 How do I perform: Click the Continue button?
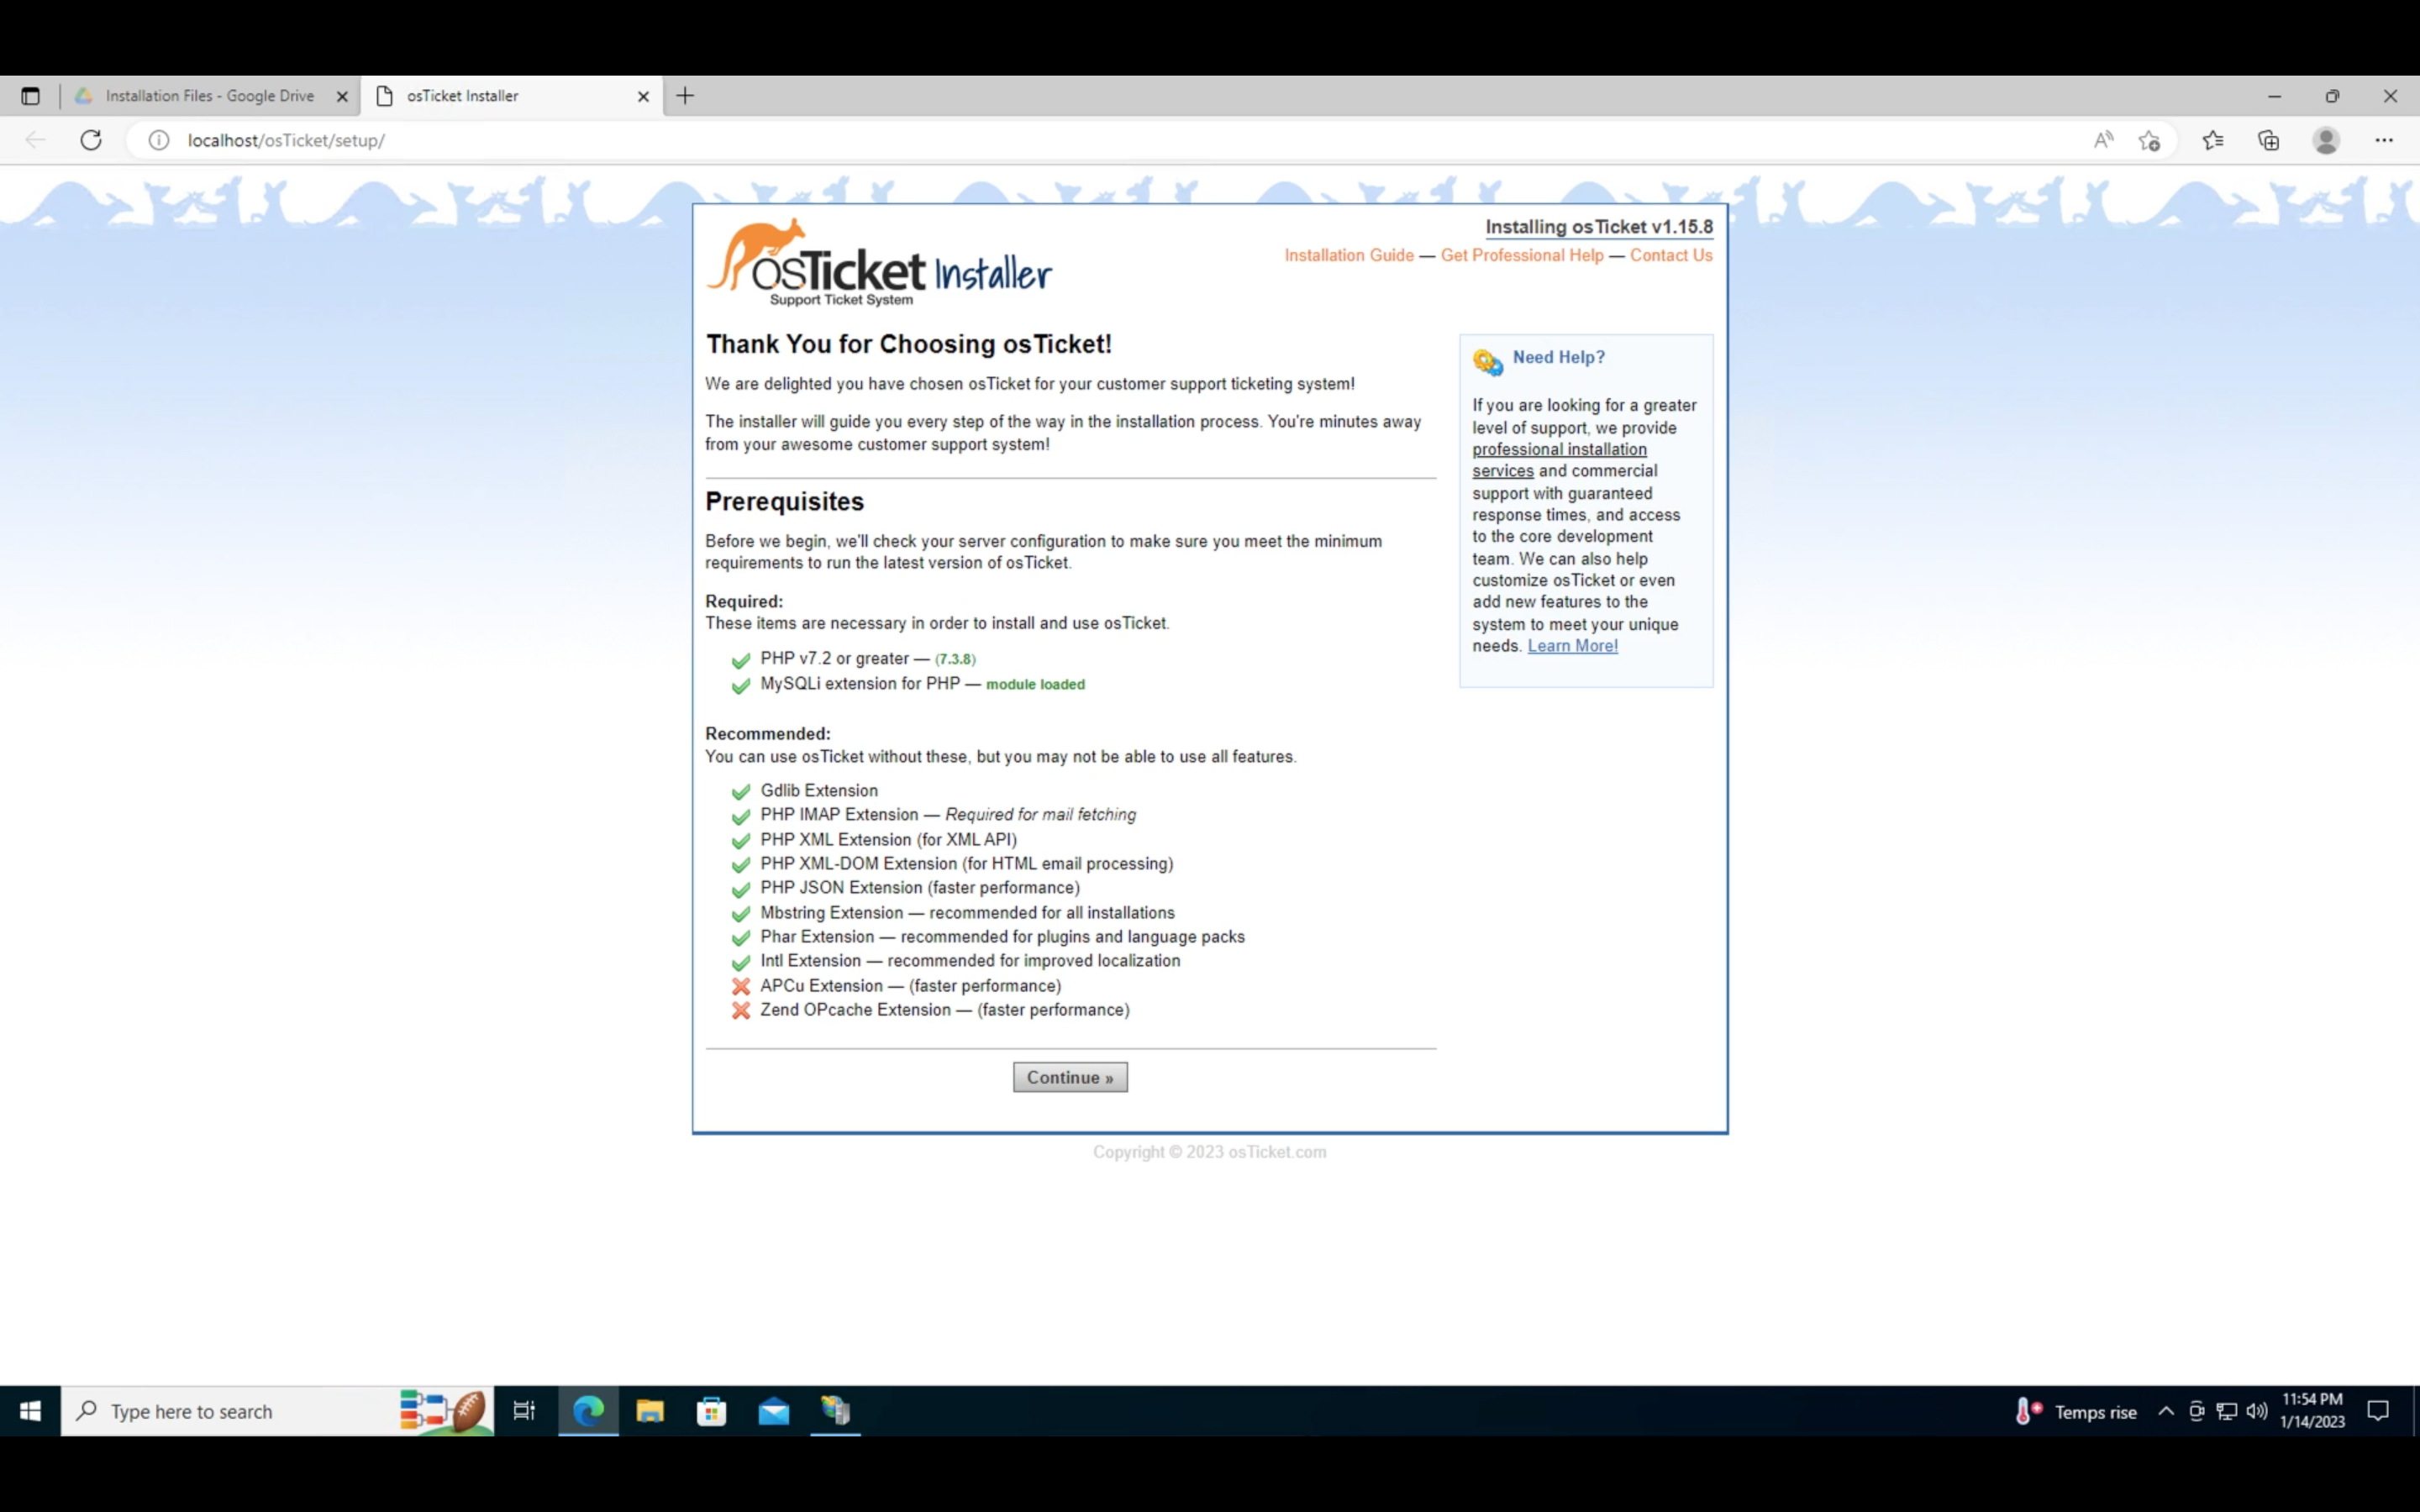1069,1077
